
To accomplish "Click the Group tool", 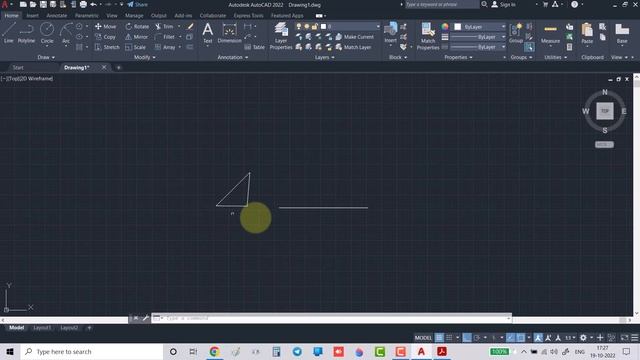I will (516, 33).
